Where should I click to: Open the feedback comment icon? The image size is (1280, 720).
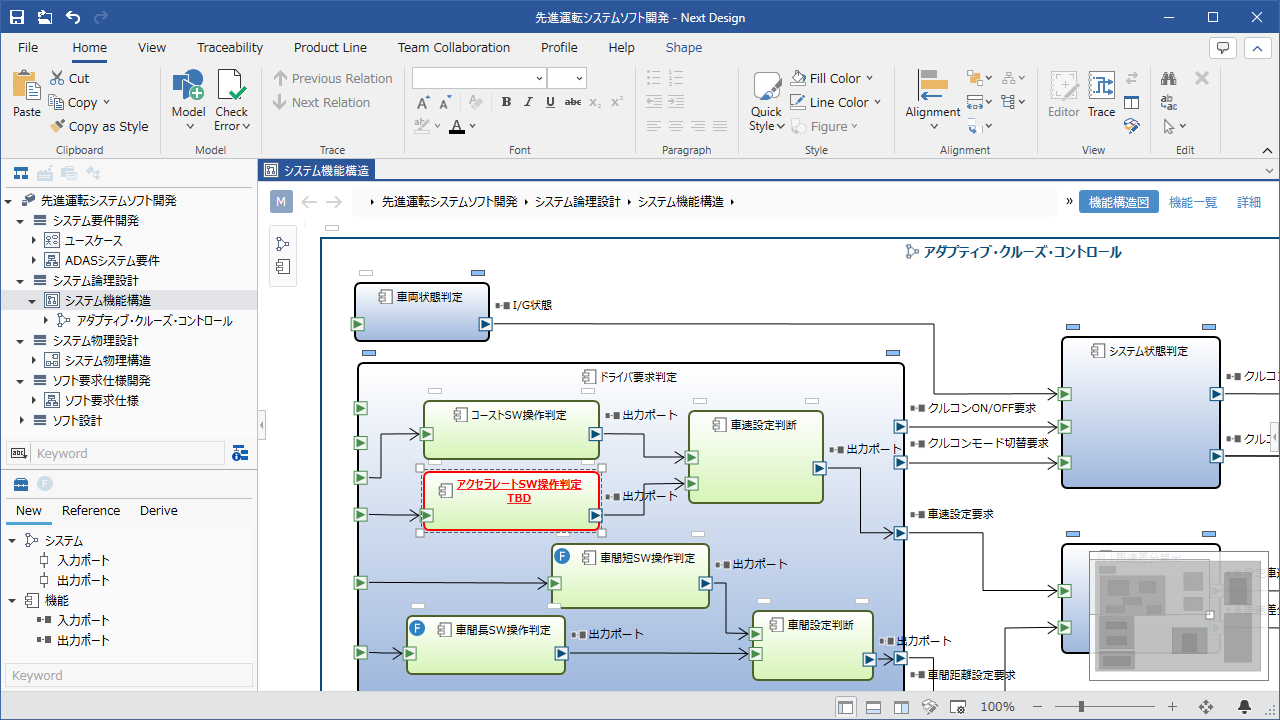tap(1222, 48)
